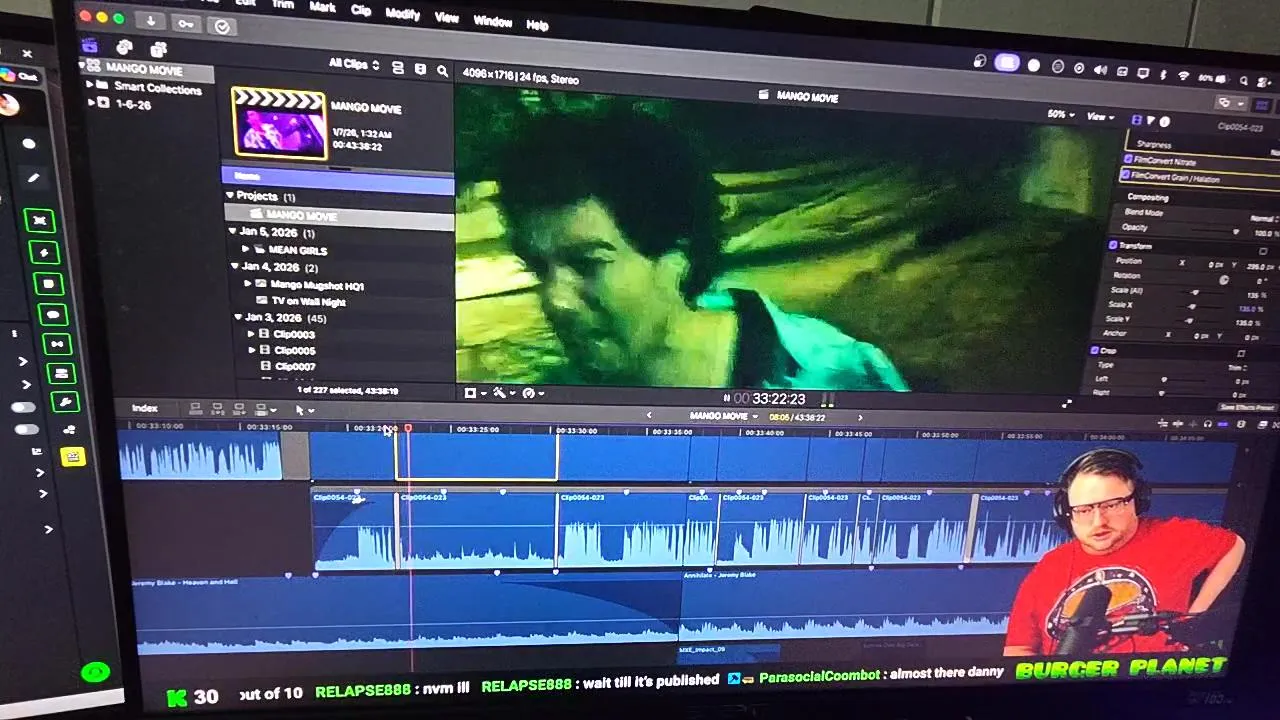Open the MANGO MOVIE timeline title dropdown
The width and height of the screenshot is (1280, 720).
point(724,416)
